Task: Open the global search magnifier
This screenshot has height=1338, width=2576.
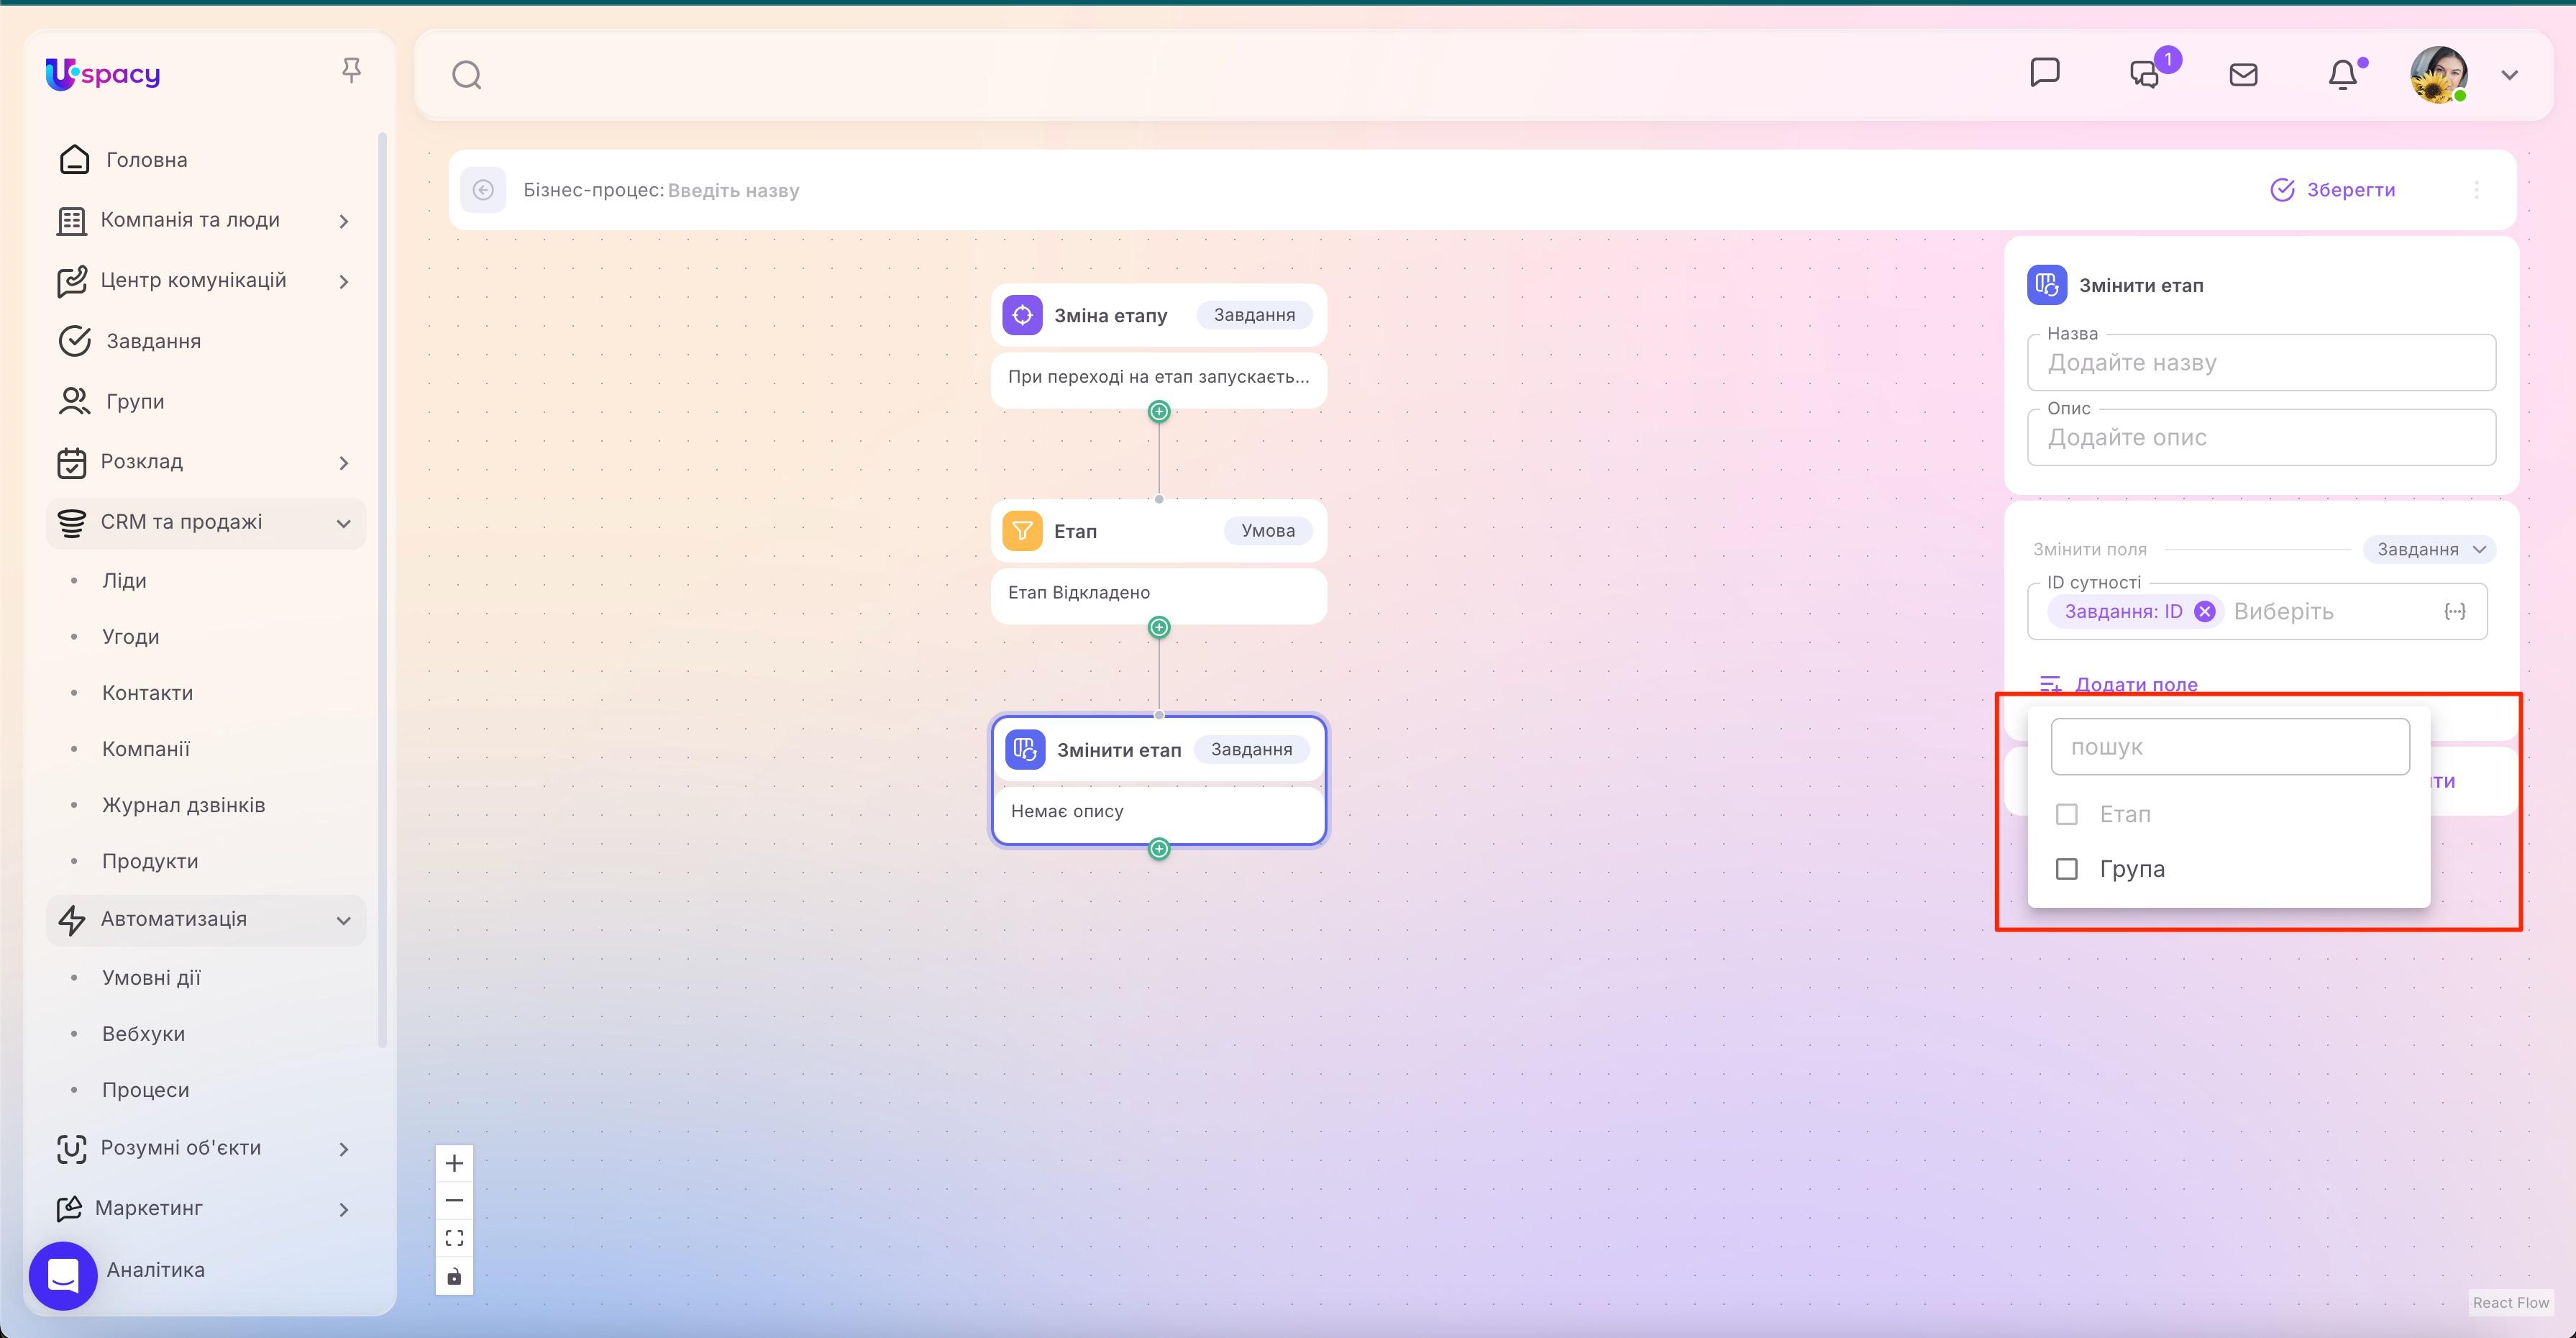Action: (x=466, y=74)
